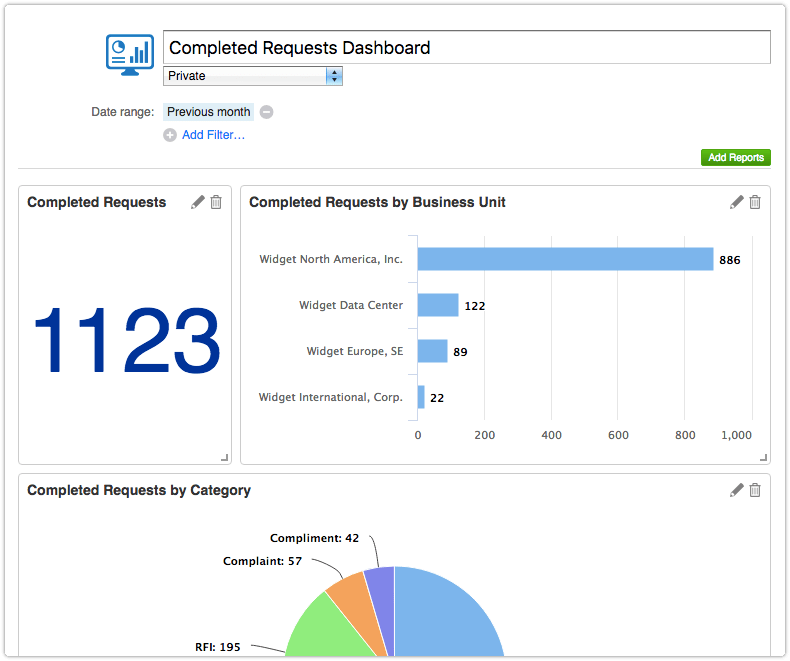Viewport: 790px width, 661px height.
Task: Open the Private visibility dropdown
Action: point(253,76)
